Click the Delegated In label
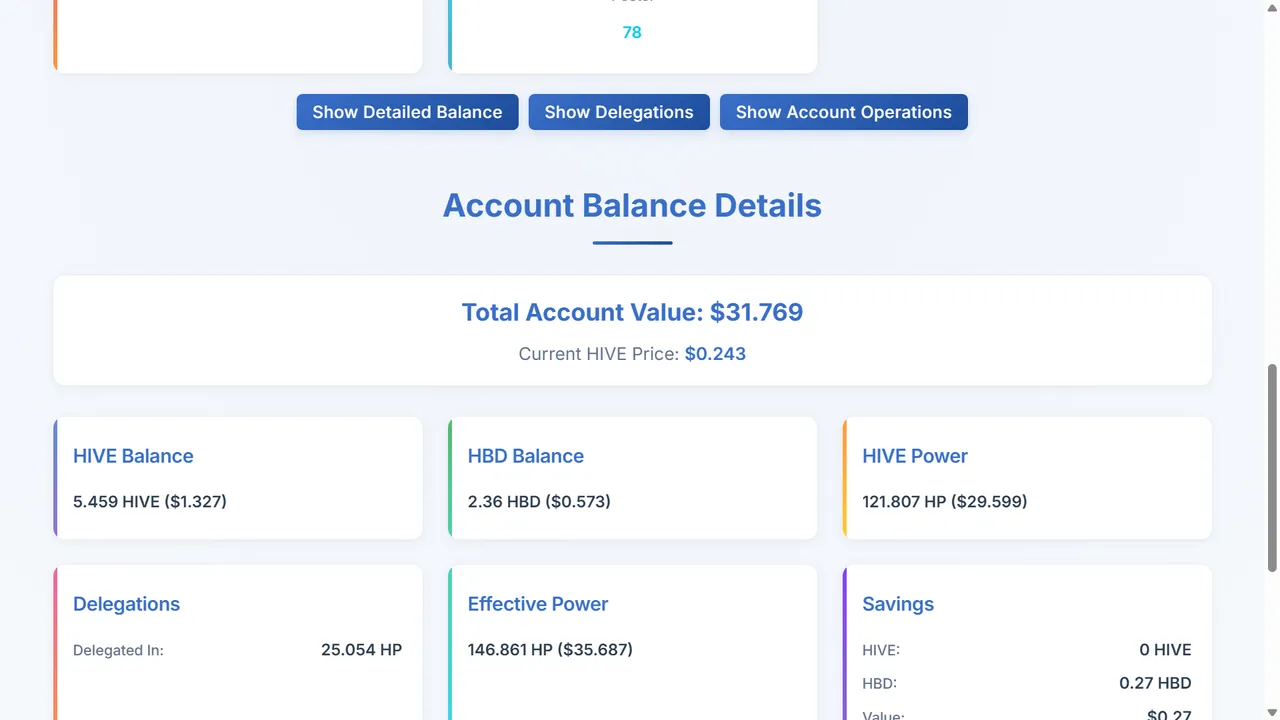The image size is (1280, 720). 118,650
